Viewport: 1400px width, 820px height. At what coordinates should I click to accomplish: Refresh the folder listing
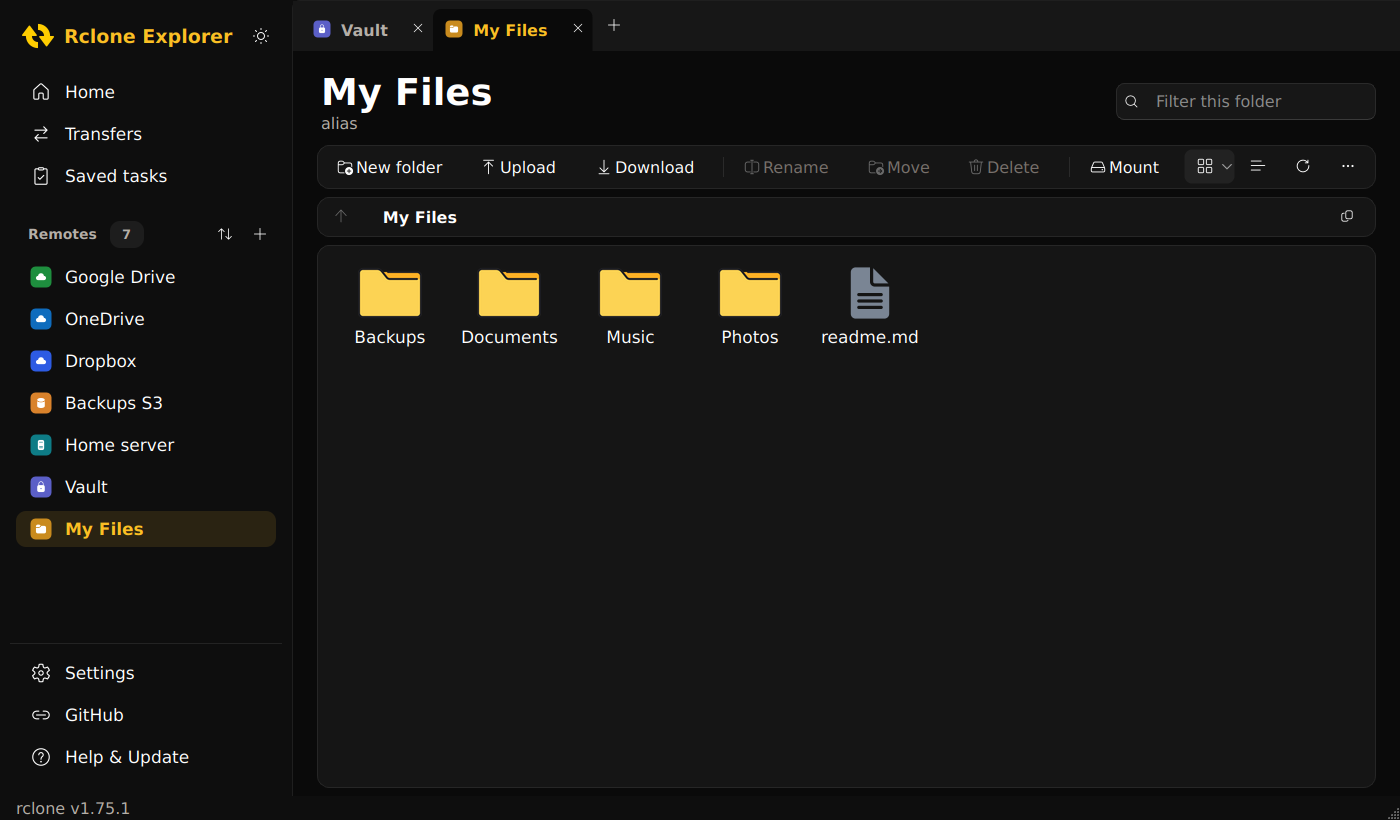1303,166
